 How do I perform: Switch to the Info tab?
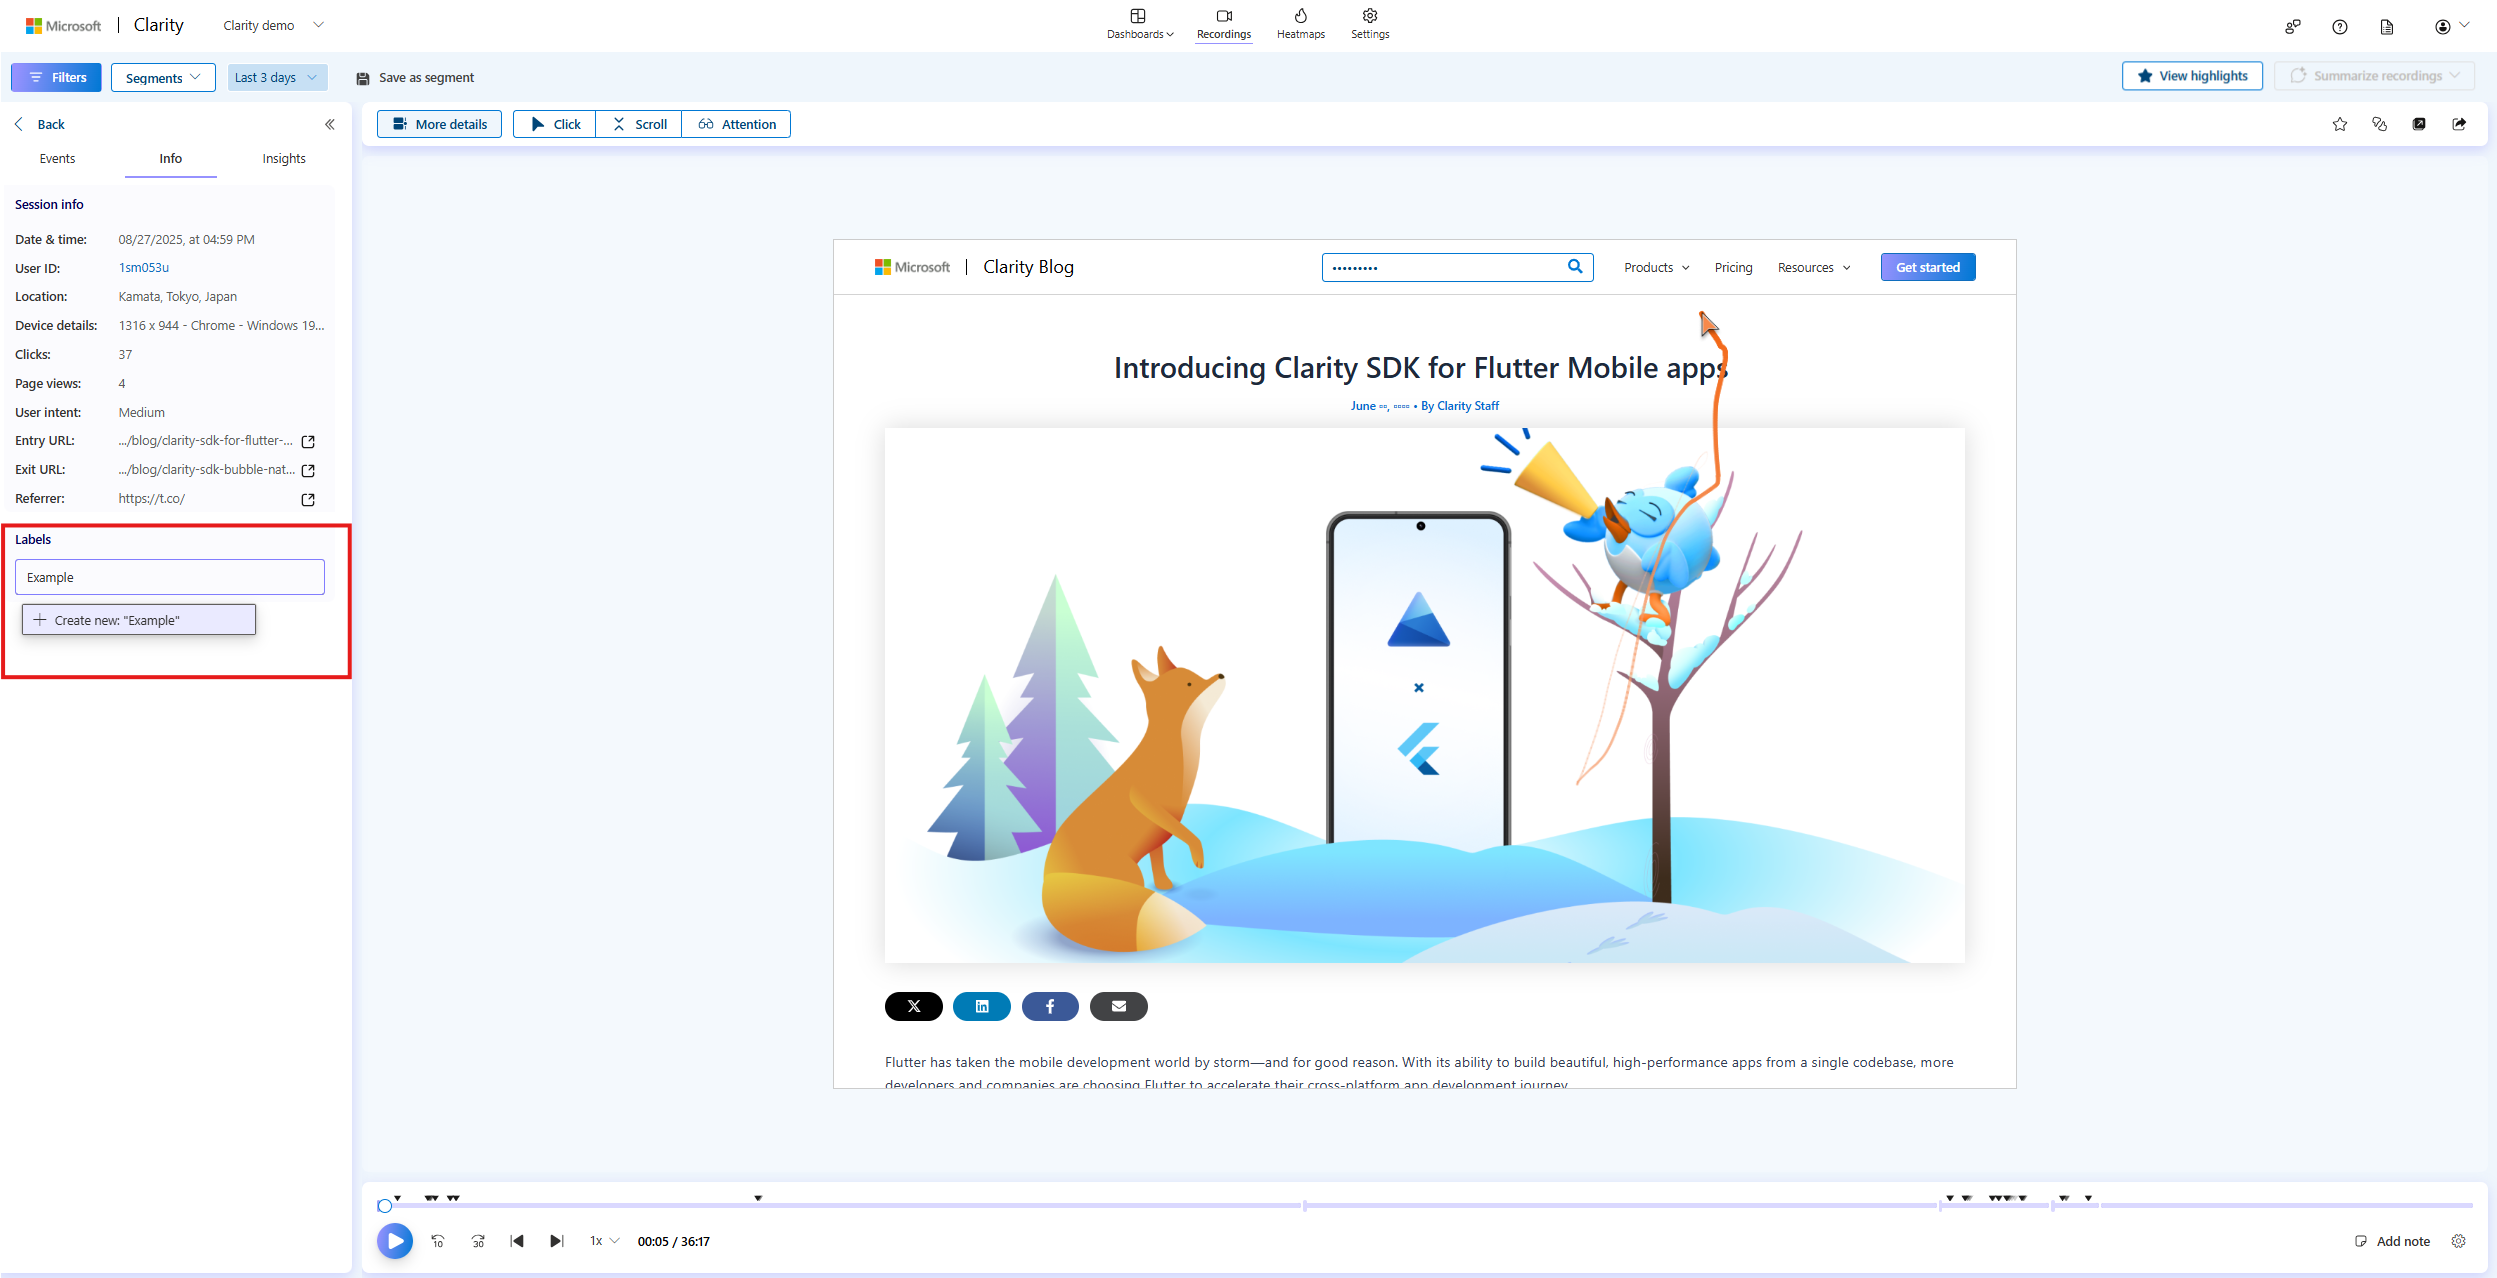pos(171,158)
